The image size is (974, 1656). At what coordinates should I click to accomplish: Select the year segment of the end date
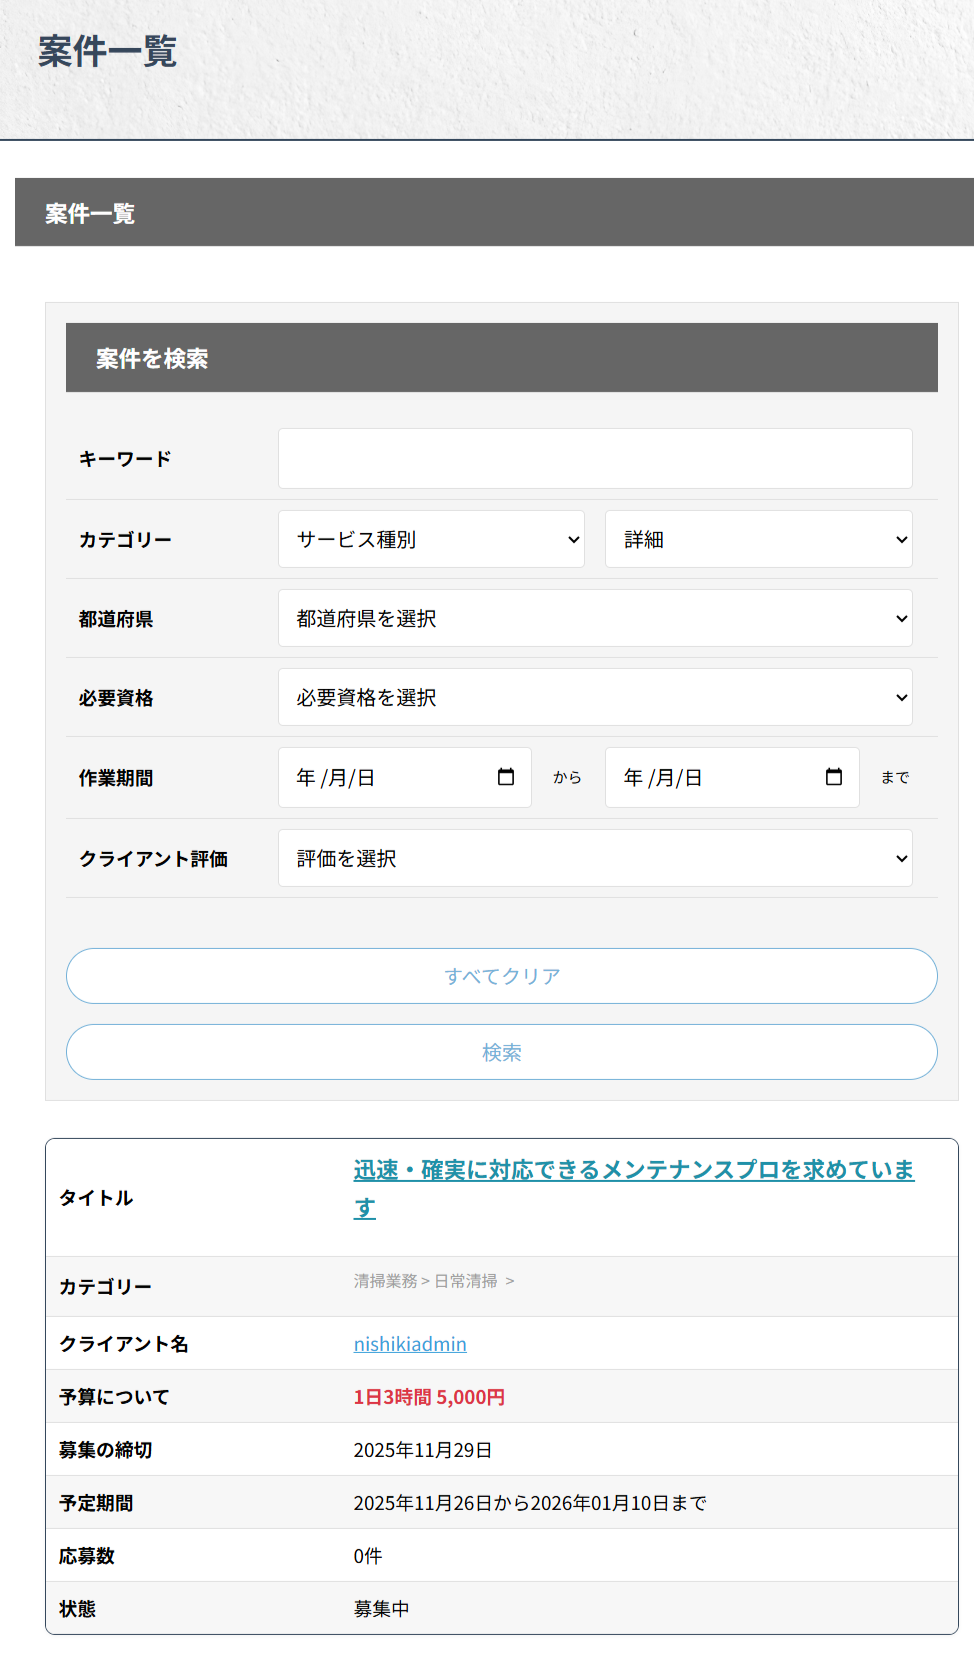coord(633,778)
